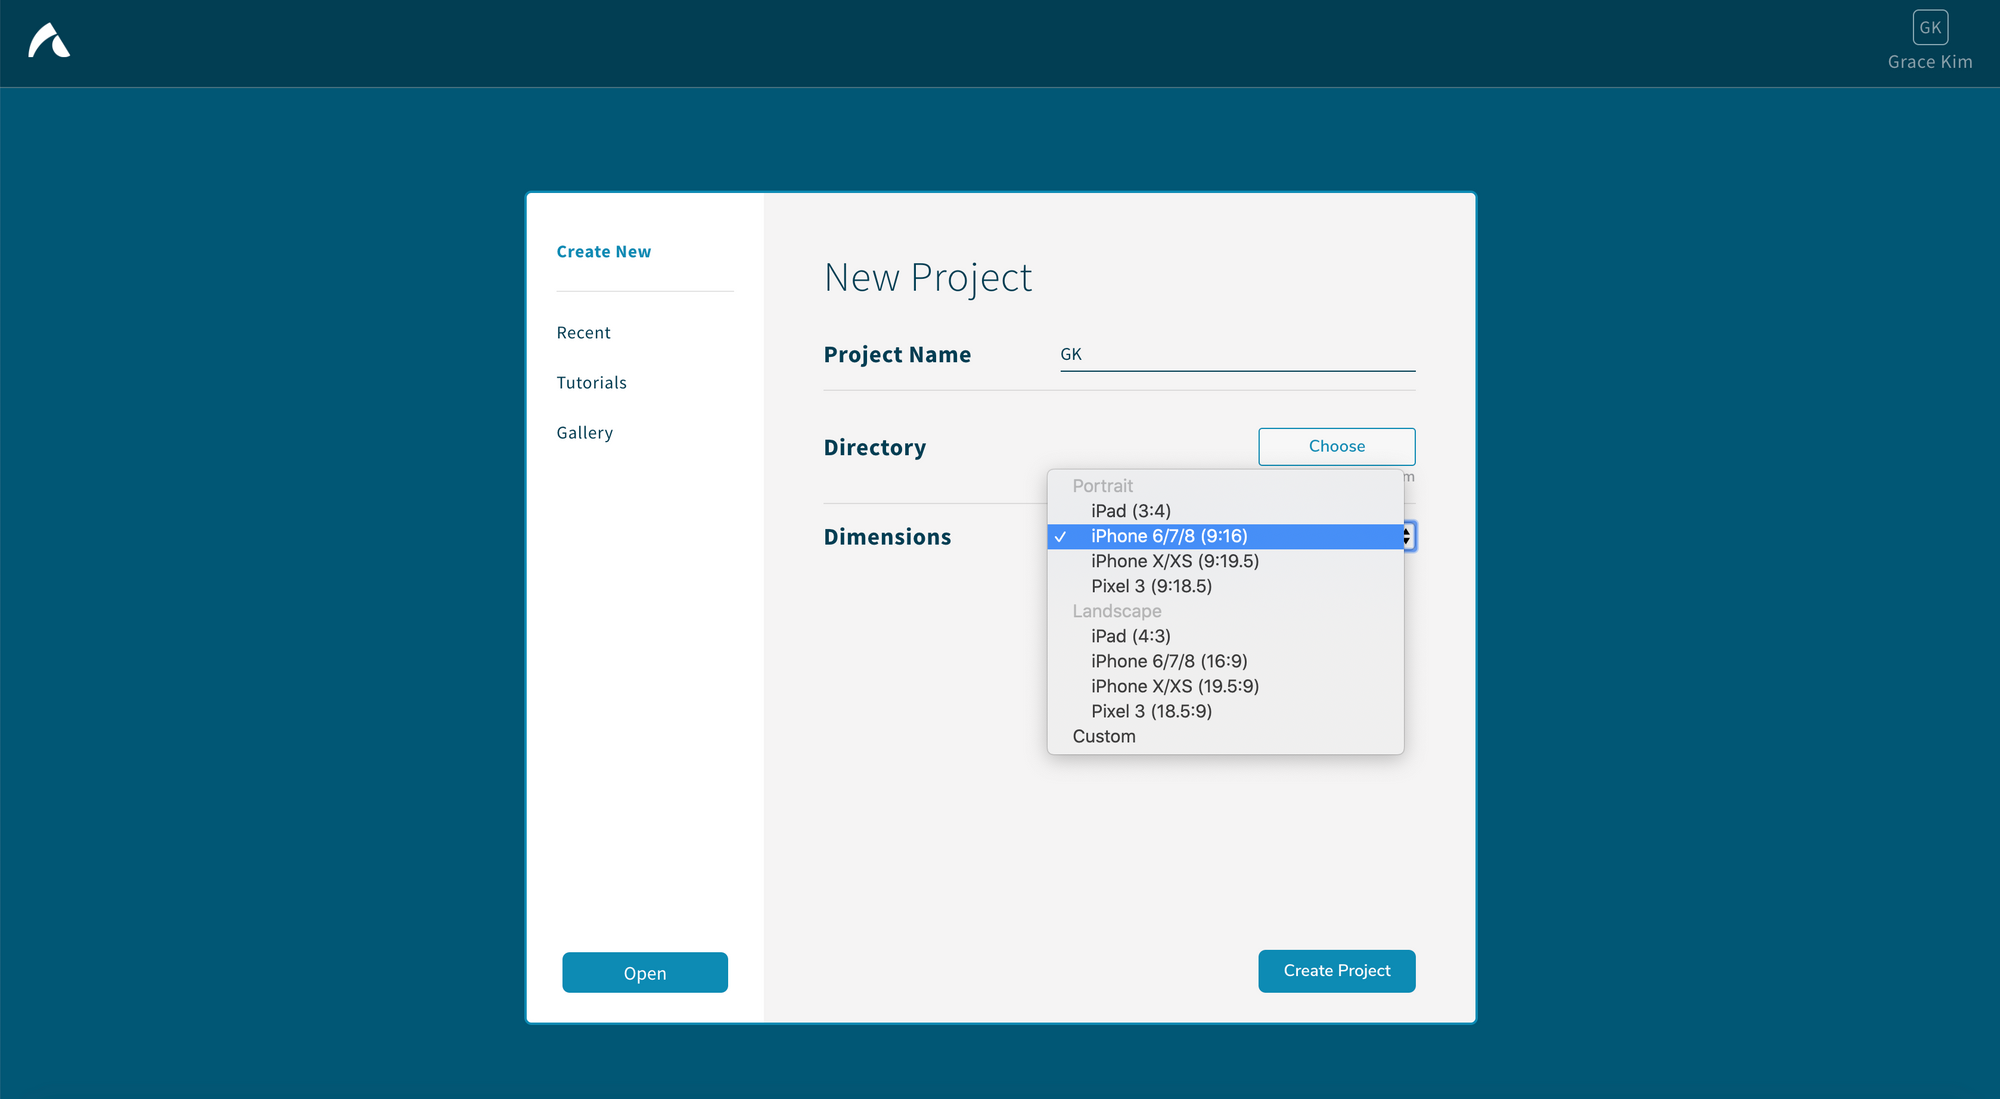Screen dimensions: 2000x1099
Task: Choose the Custom dimensions option
Action: [x=1104, y=737]
